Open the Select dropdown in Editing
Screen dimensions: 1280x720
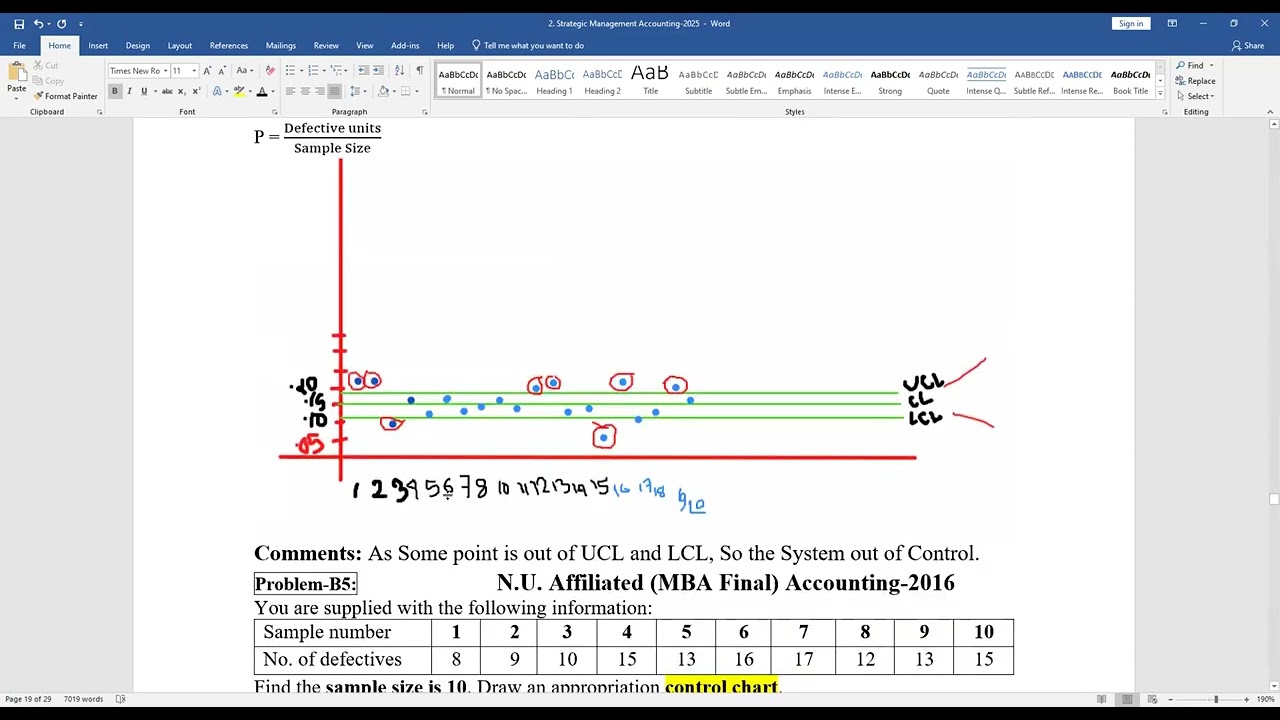pos(1195,96)
